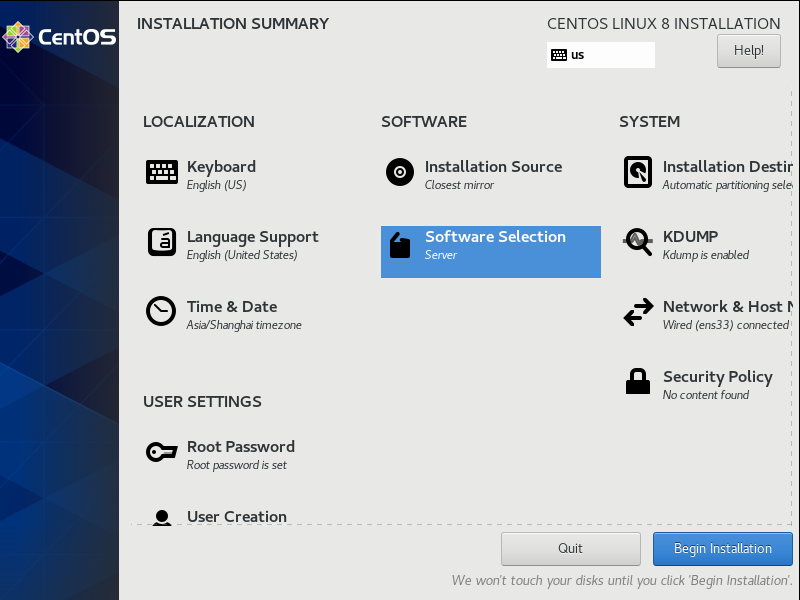Open Time & Date settings label
Viewport: 800px width, 600px height.
[x=232, y=307]
